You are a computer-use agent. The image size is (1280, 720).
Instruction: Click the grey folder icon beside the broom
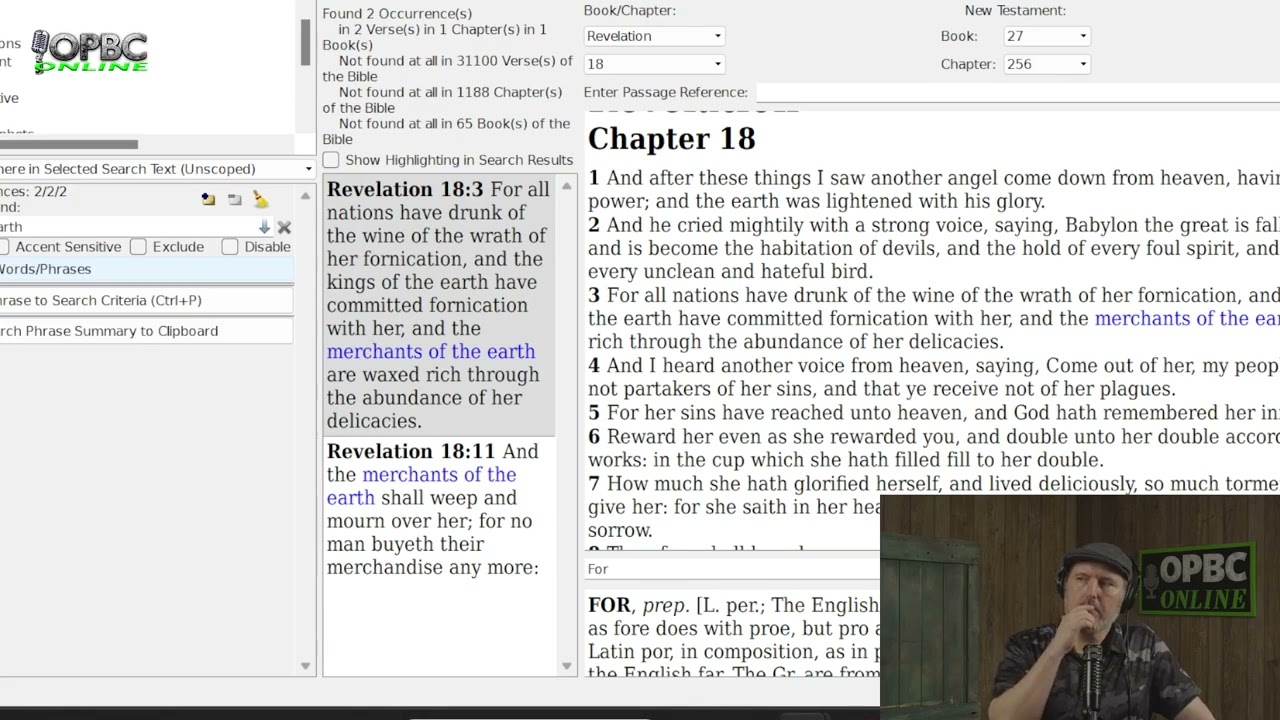tap(235, 199)
